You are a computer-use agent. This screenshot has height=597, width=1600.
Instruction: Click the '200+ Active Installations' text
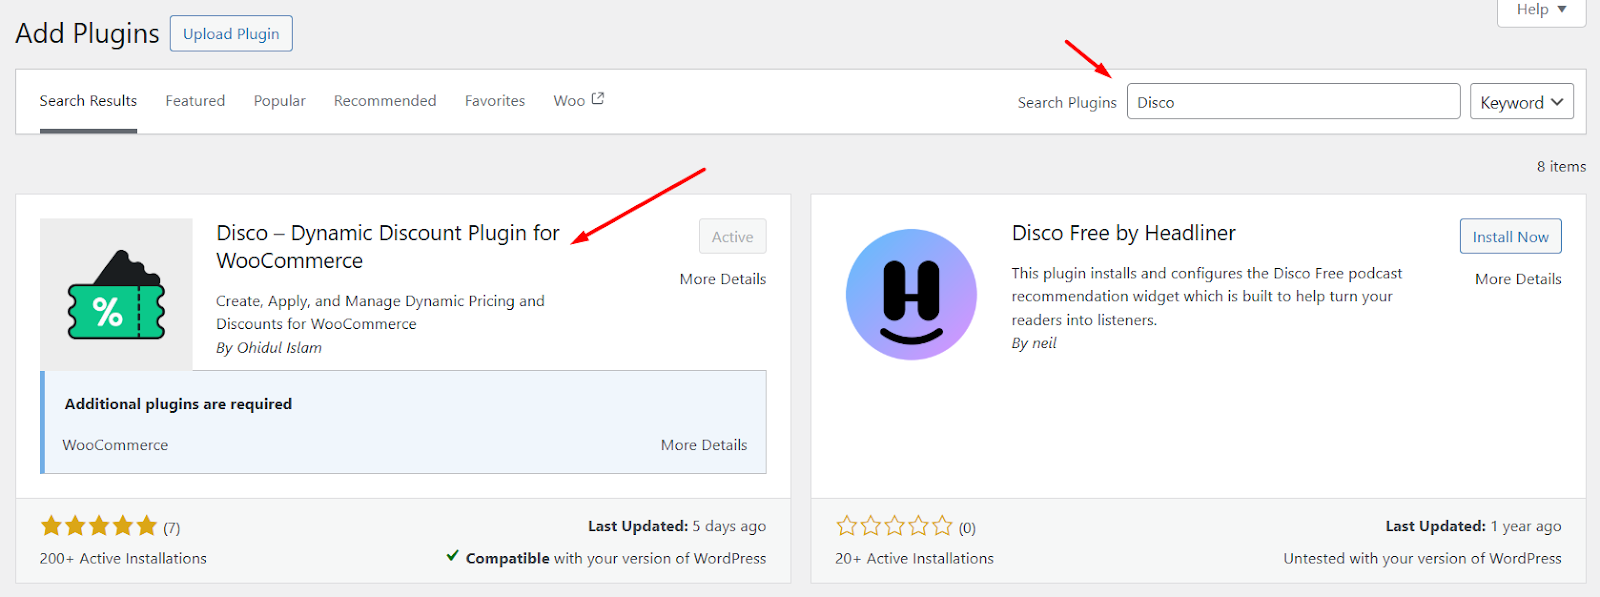pyautogui.click(x=123, y=558)
